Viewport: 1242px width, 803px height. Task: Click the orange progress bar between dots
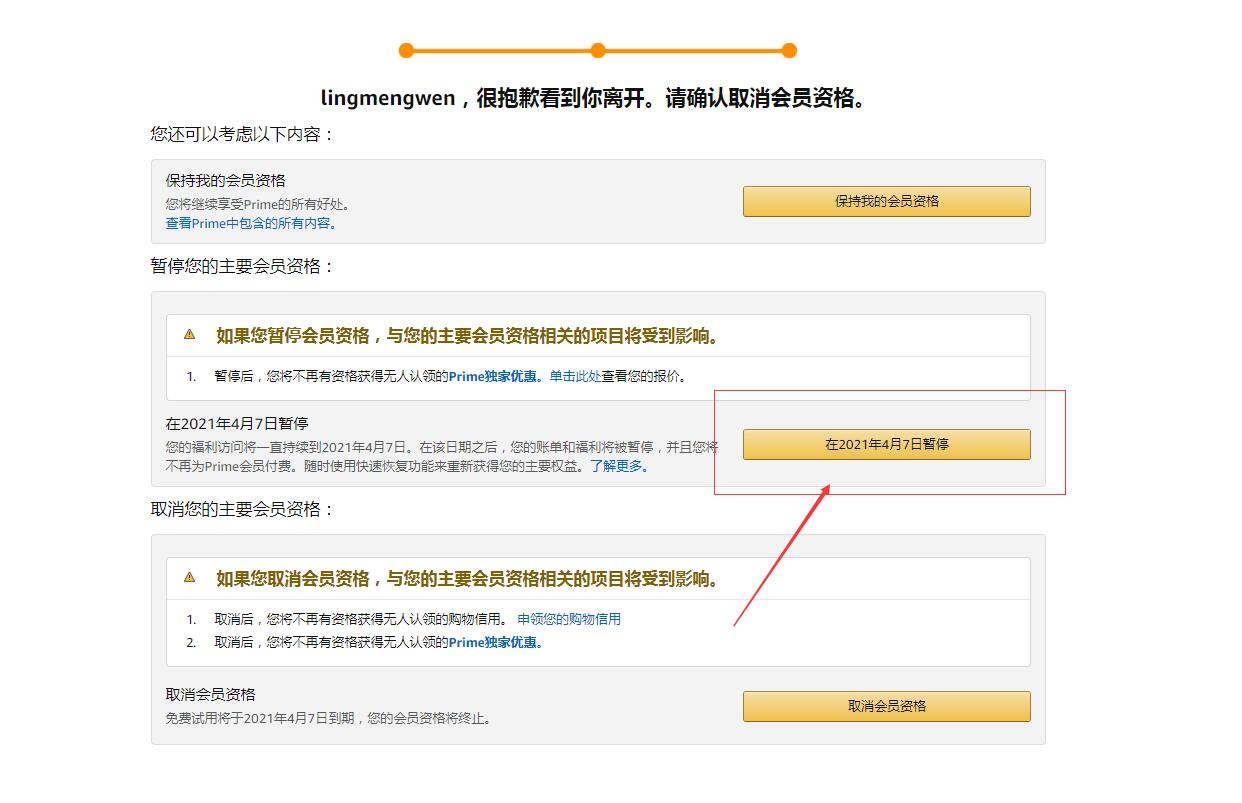pos(500,50)
